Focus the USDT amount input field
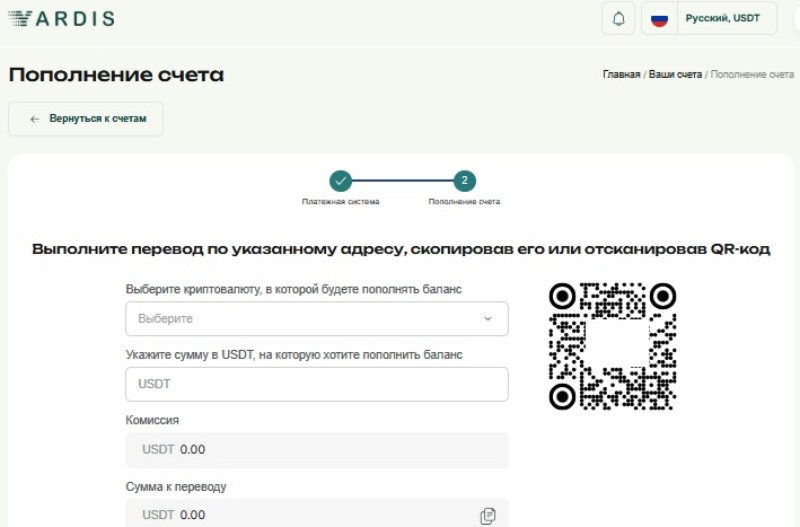 point(316,384)
